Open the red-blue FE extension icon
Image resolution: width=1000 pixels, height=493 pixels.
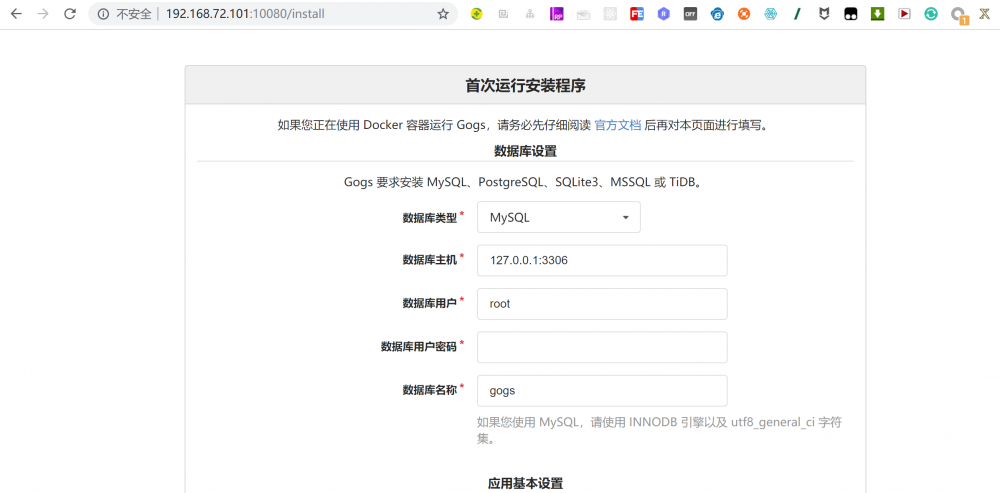[x=636, y=14]
